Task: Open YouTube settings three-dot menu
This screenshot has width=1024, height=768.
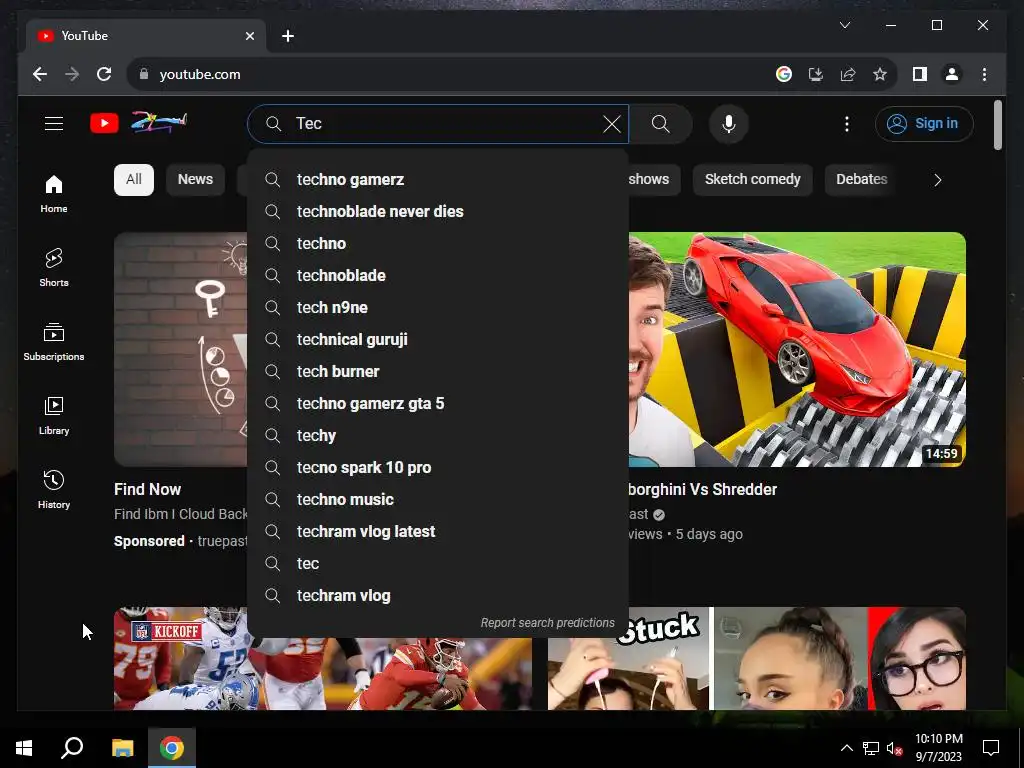Action: click(847, 123)
